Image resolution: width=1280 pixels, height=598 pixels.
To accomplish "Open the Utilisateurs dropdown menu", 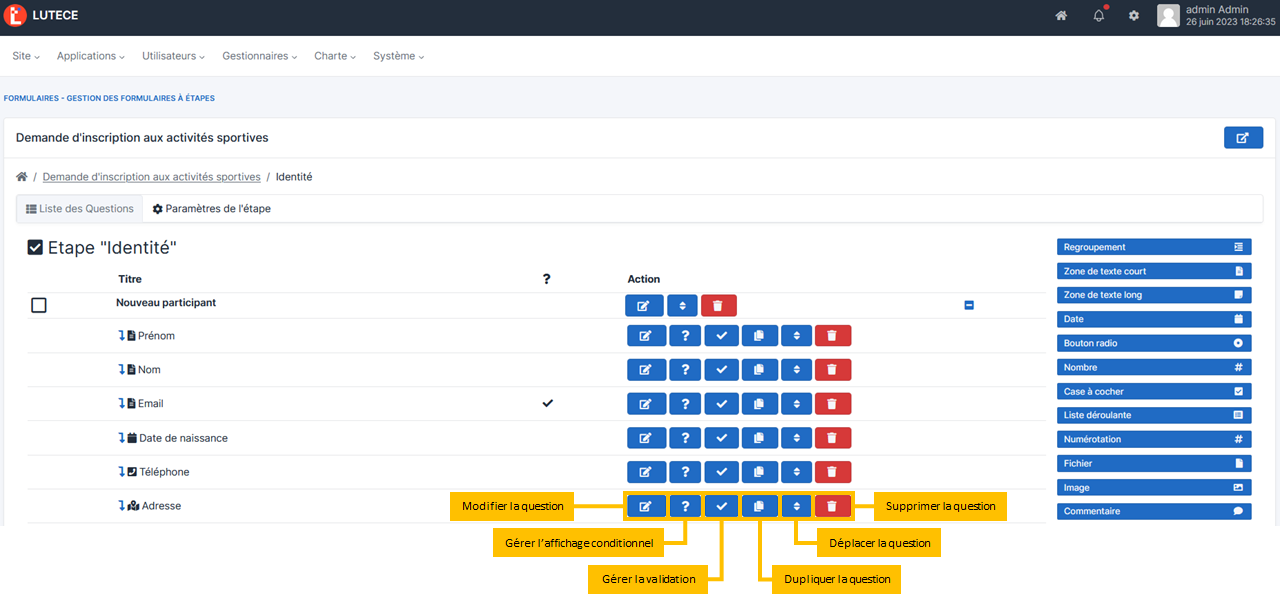I will point(173,57).
